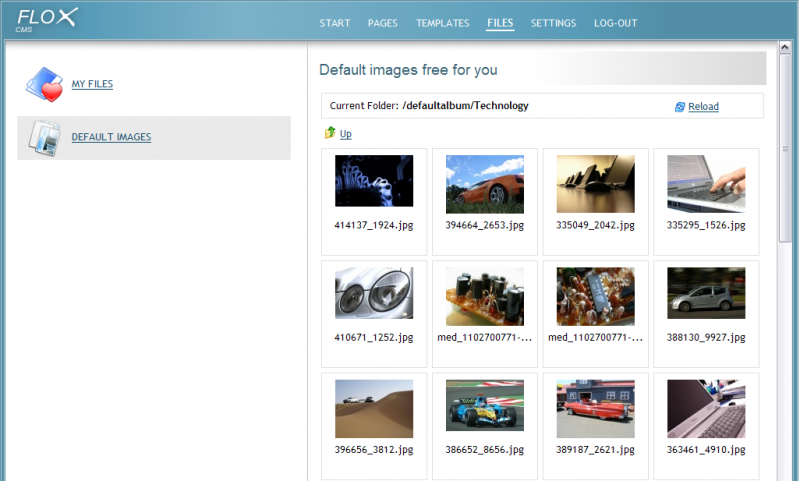The image size is (800, 481).
Task: Click the LOG-OUT menu item
Action: (x=615, y=23)
